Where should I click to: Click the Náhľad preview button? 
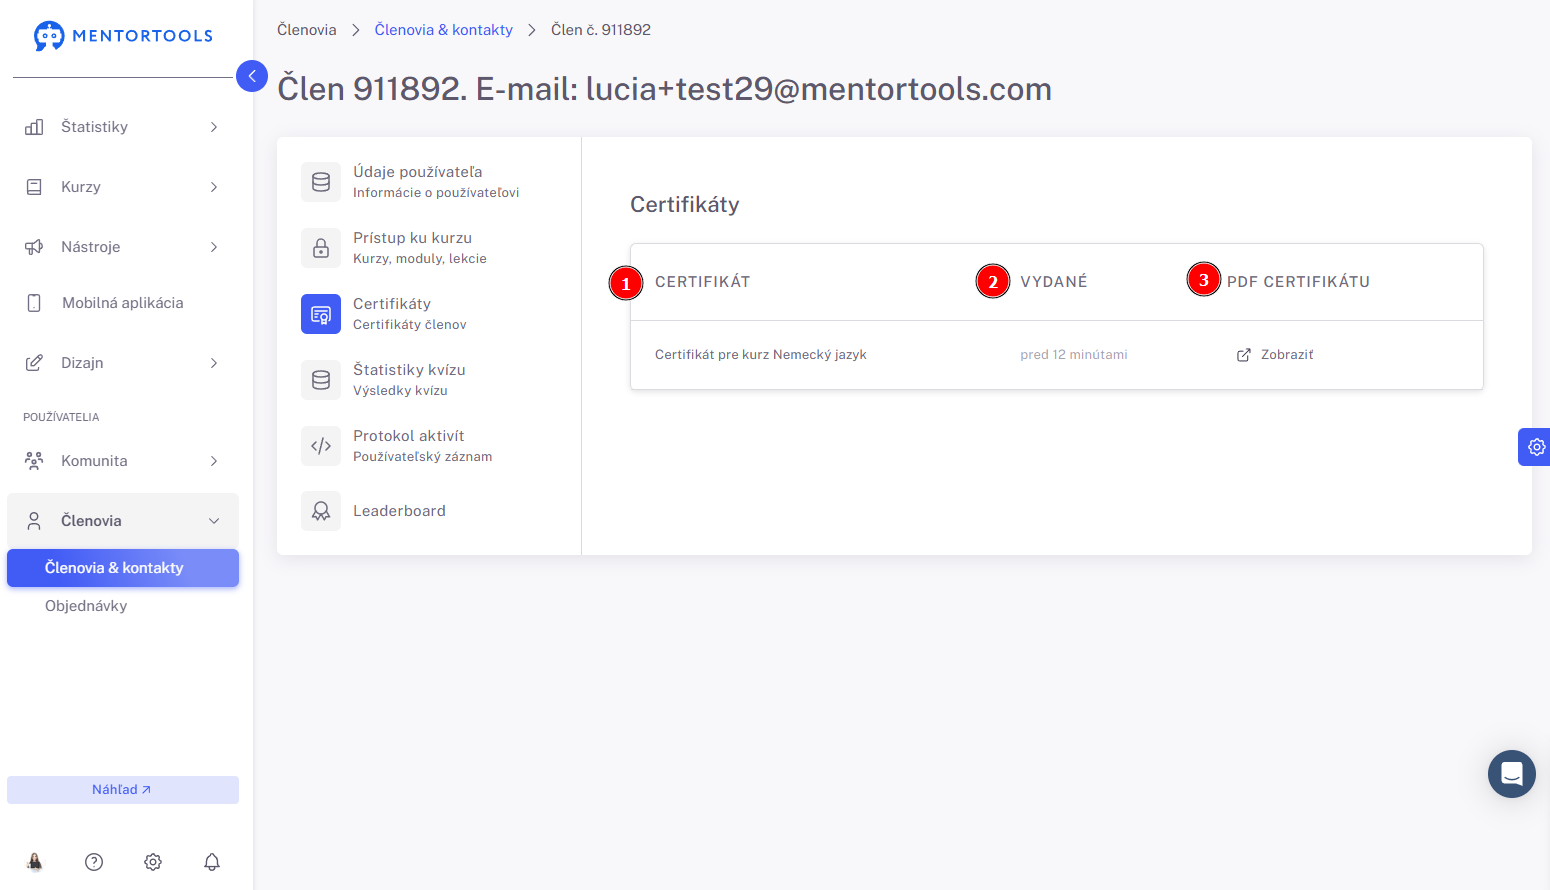[123, 790]
